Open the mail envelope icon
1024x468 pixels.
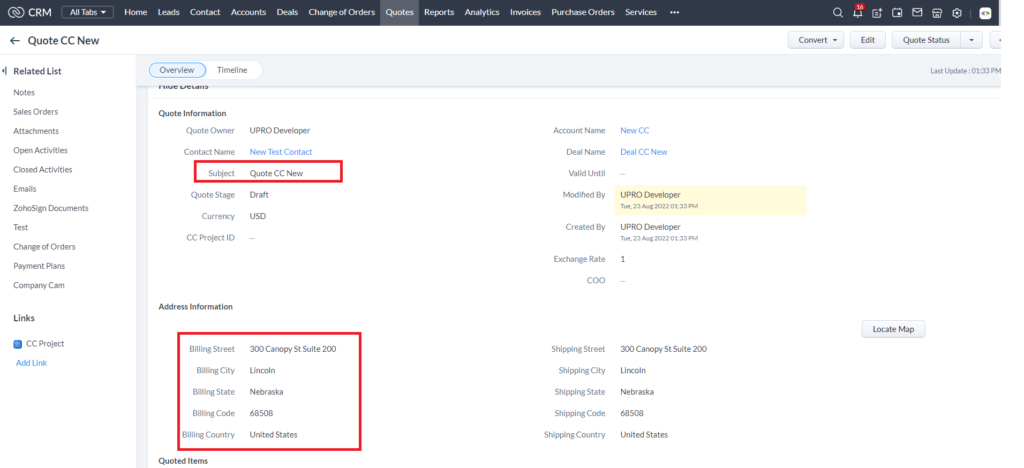click(917, 12)
